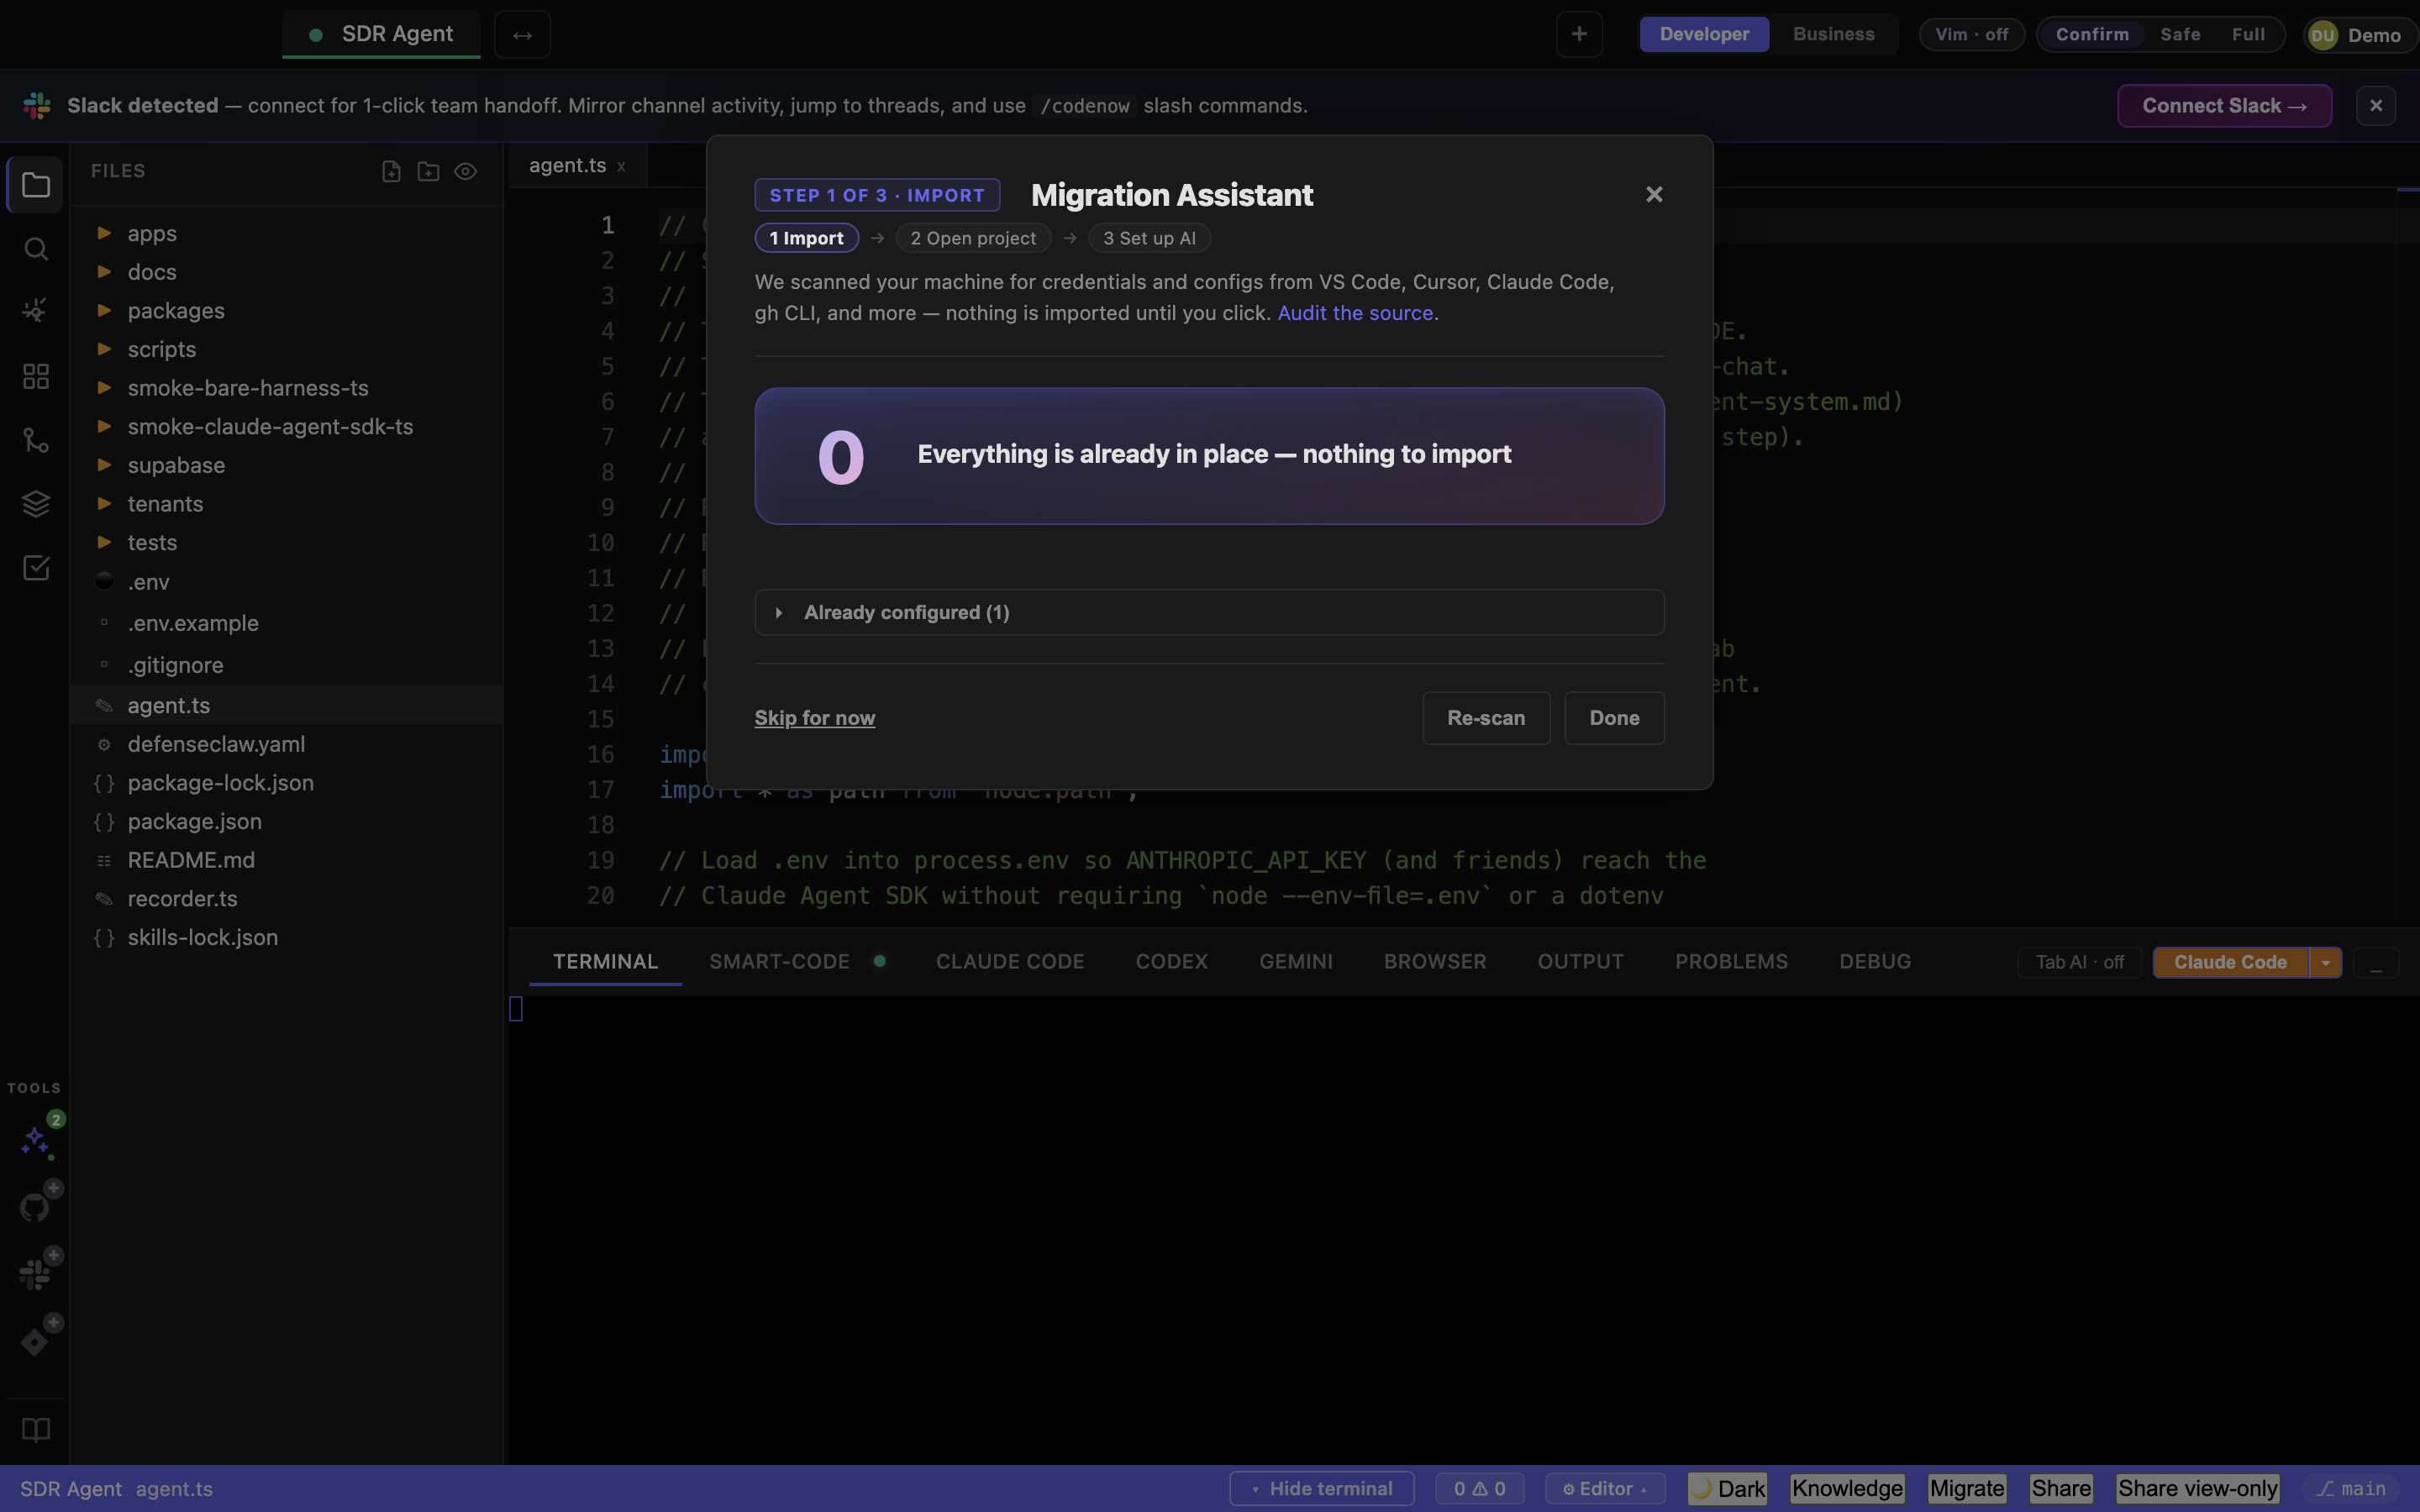Minimize the terminal panel underscore button

coord(2375,963)
